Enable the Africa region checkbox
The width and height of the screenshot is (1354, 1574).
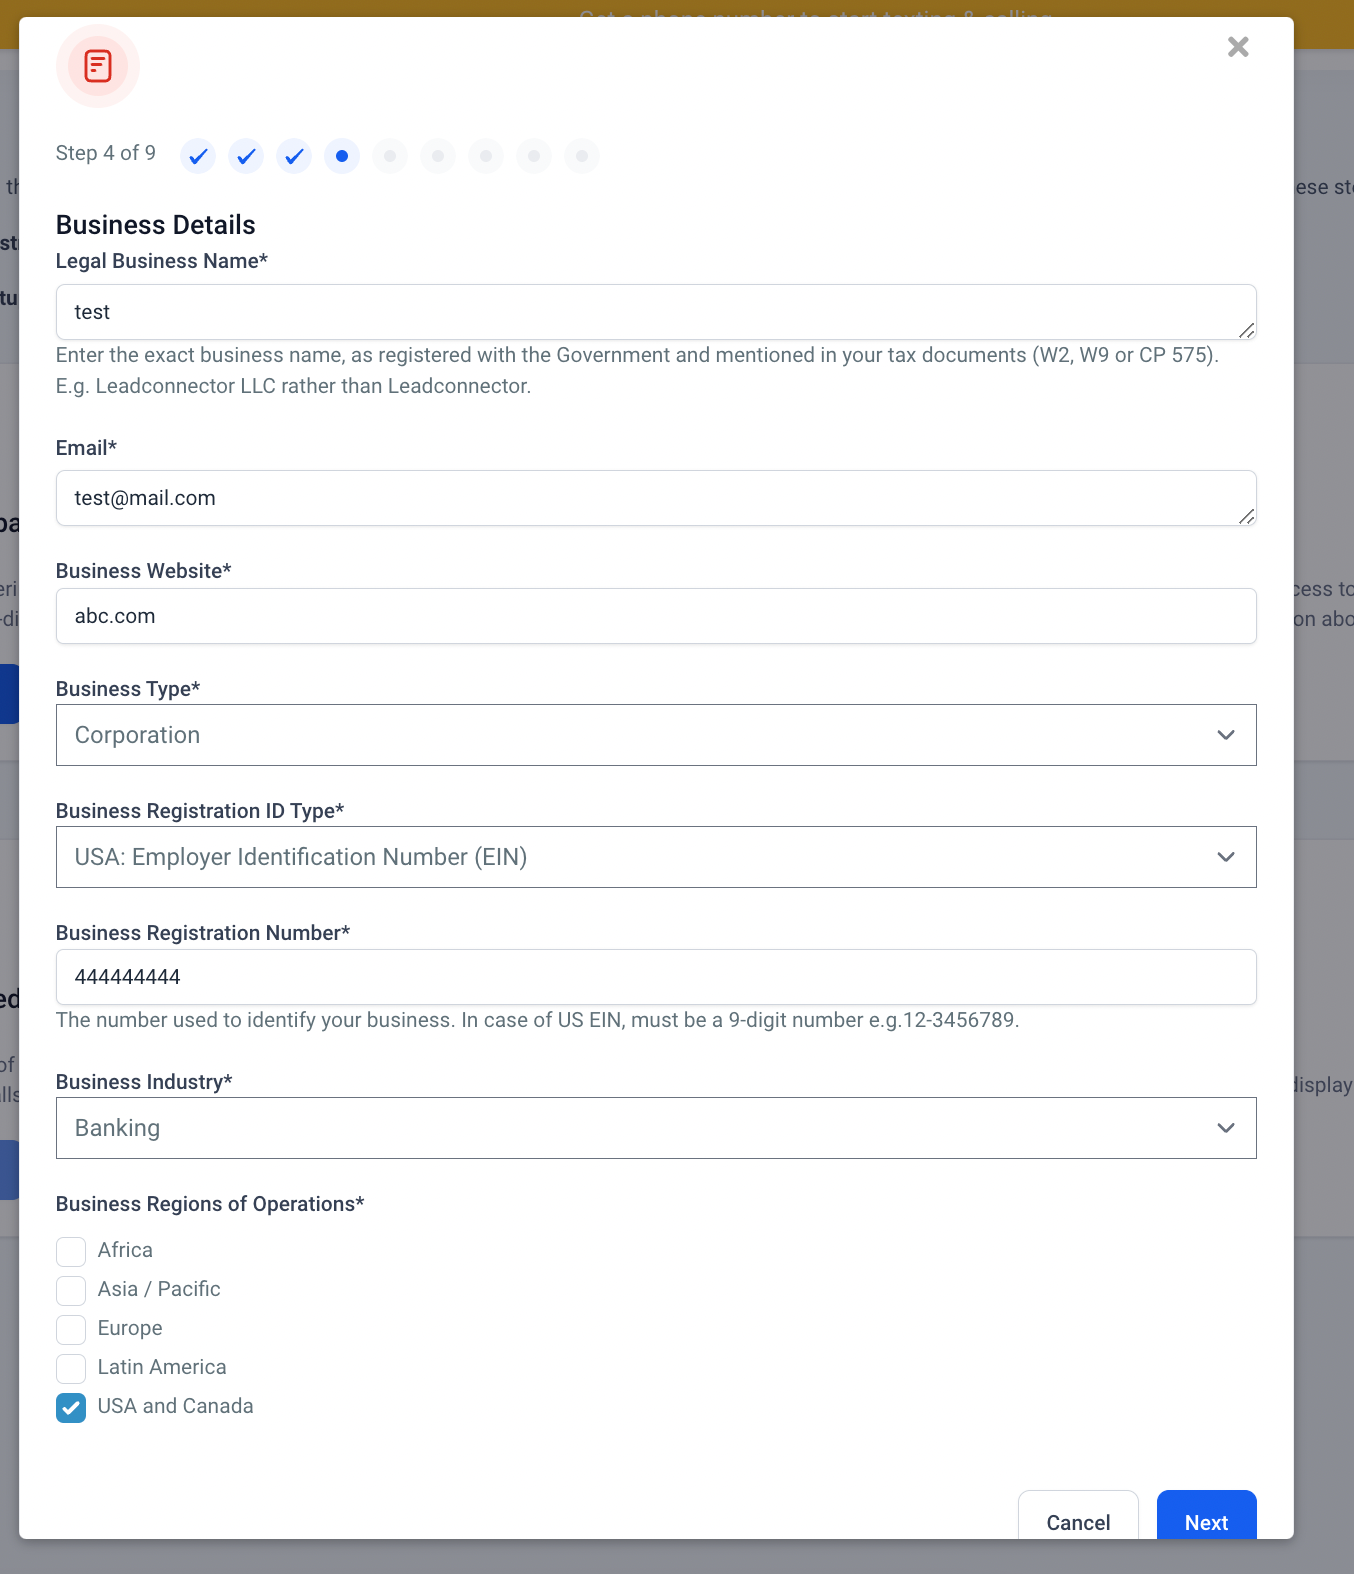point(71,1251)
